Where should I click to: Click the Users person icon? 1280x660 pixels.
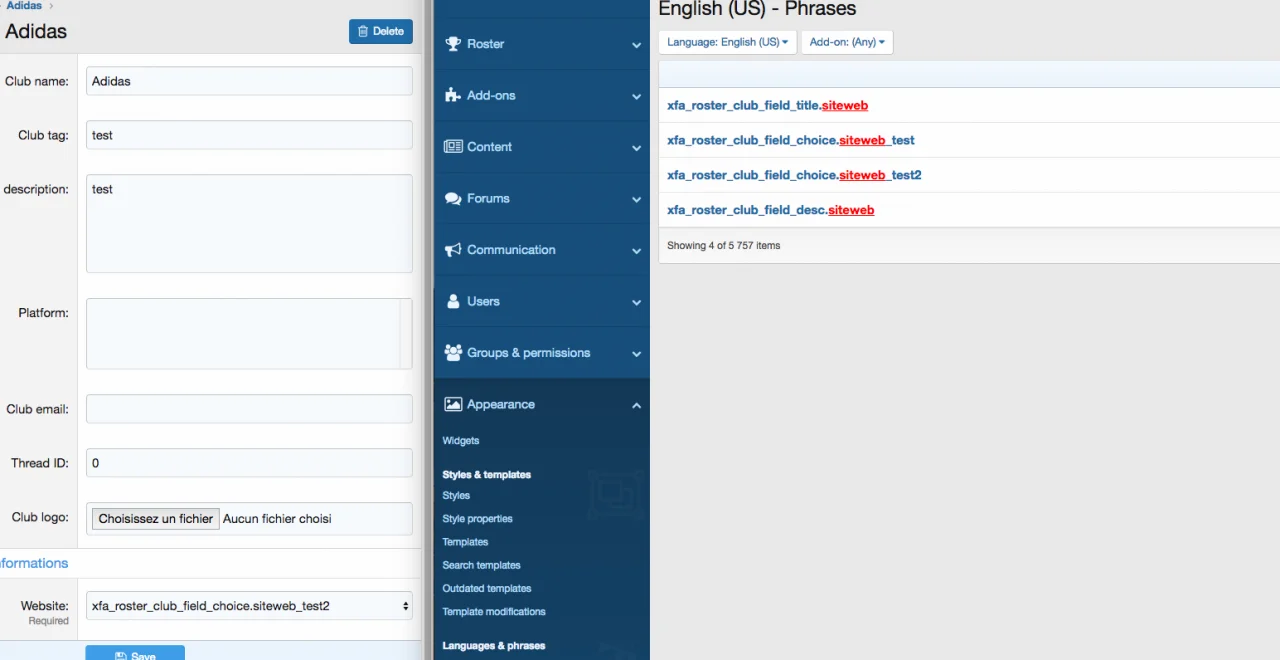coord(453,301)
